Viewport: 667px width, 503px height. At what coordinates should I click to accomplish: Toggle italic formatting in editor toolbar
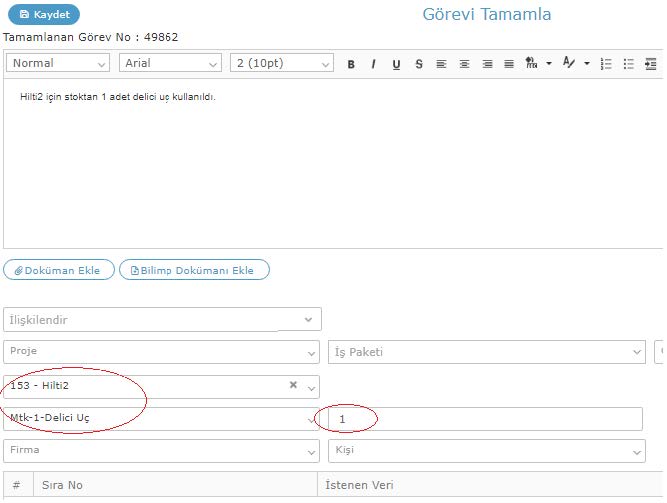373,64
